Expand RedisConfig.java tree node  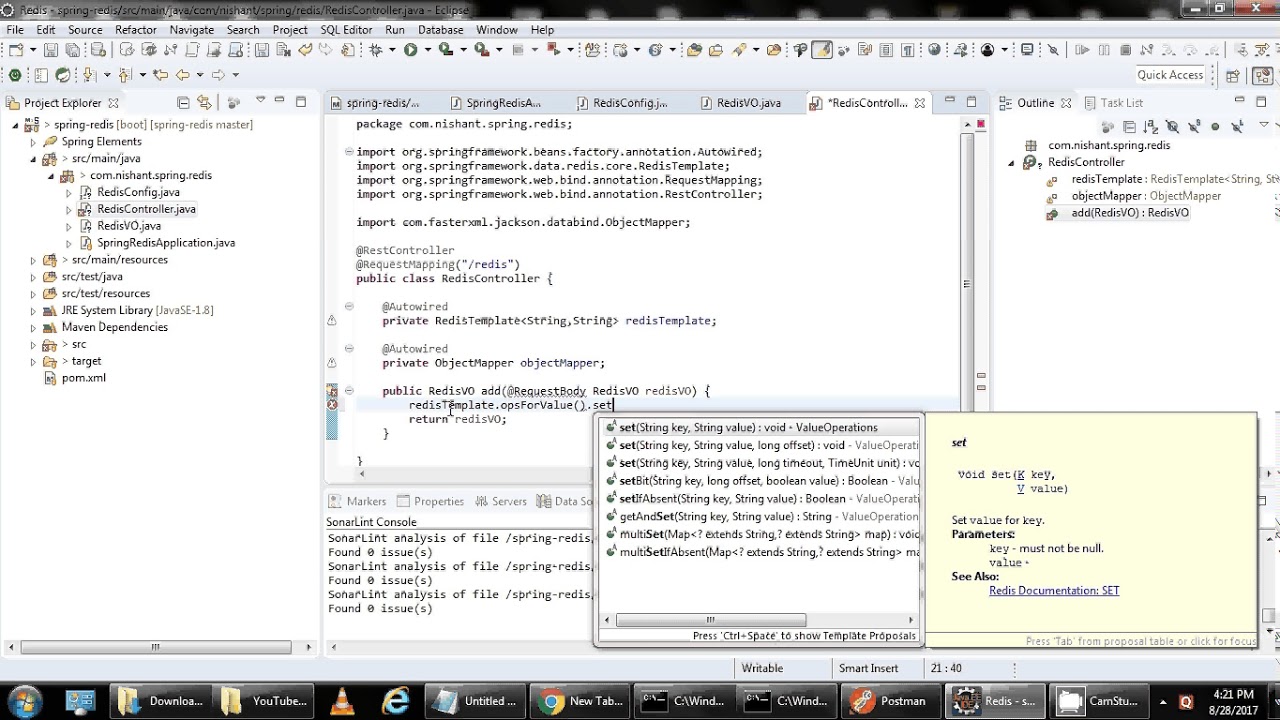pyautogui.click(x=69, y=193)
